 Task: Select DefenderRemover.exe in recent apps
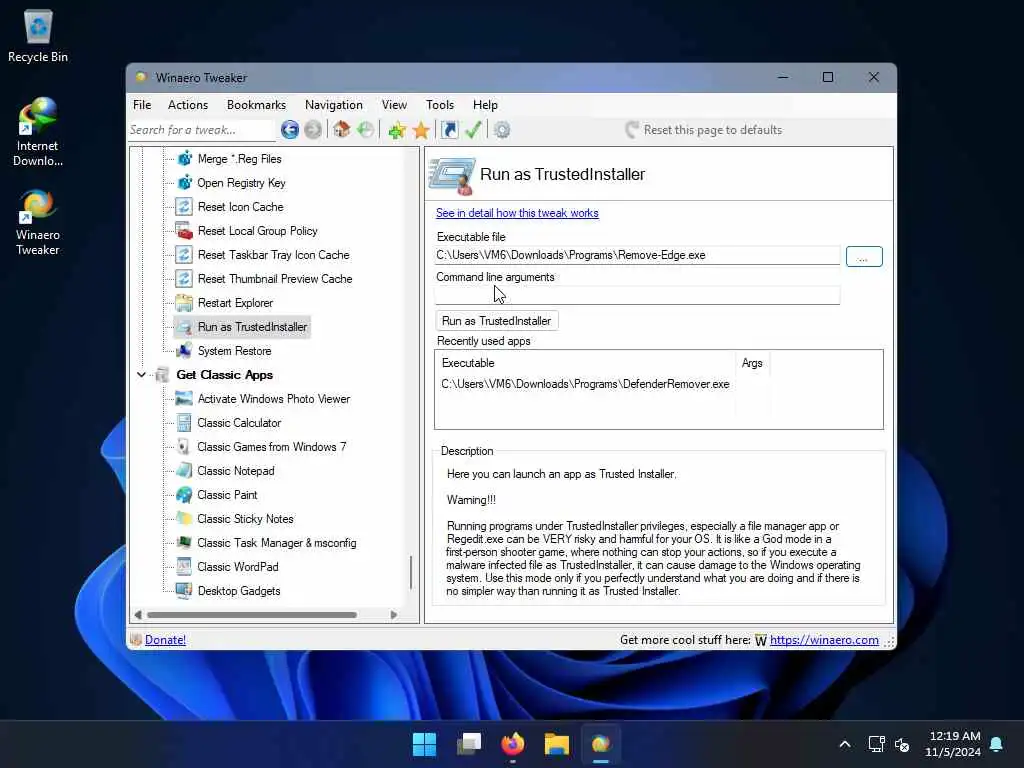(x=585, y=384)
